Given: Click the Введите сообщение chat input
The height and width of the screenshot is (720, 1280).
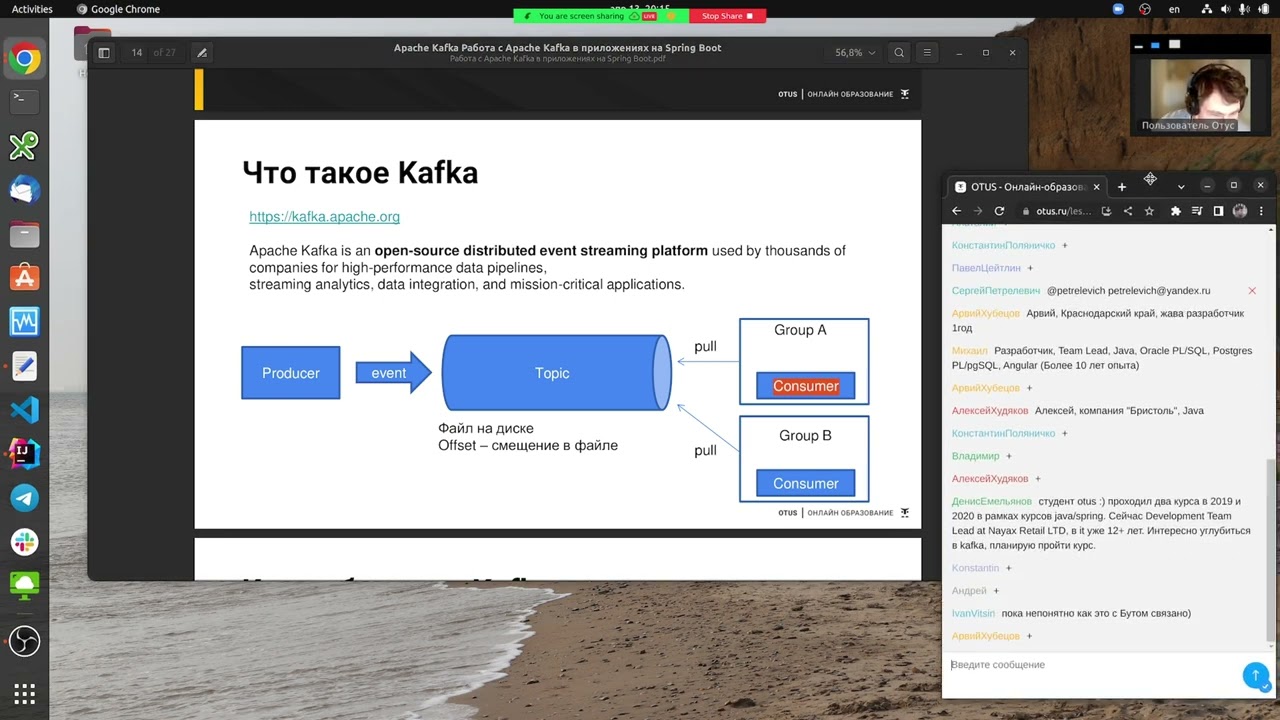Looking at the screenshot, I should [1092, 665].
